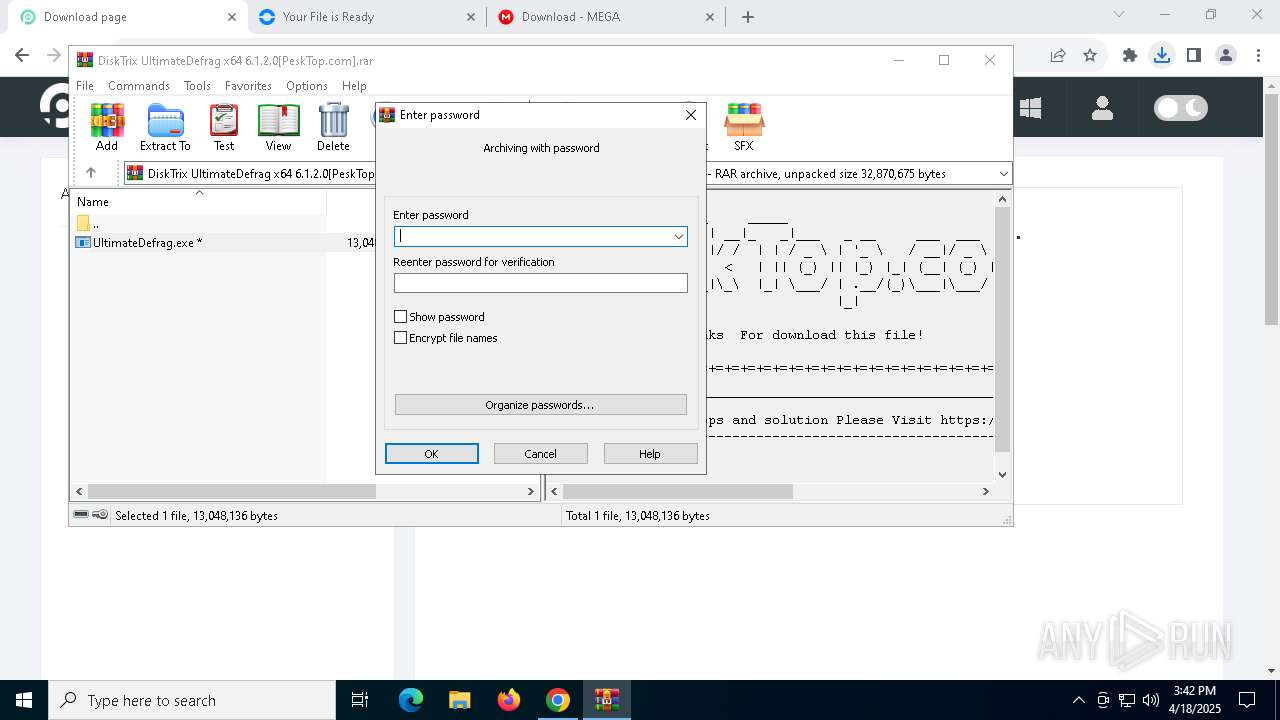
Task: Toggle the browser side panel icon
Action: click(x=1193, y=56)
